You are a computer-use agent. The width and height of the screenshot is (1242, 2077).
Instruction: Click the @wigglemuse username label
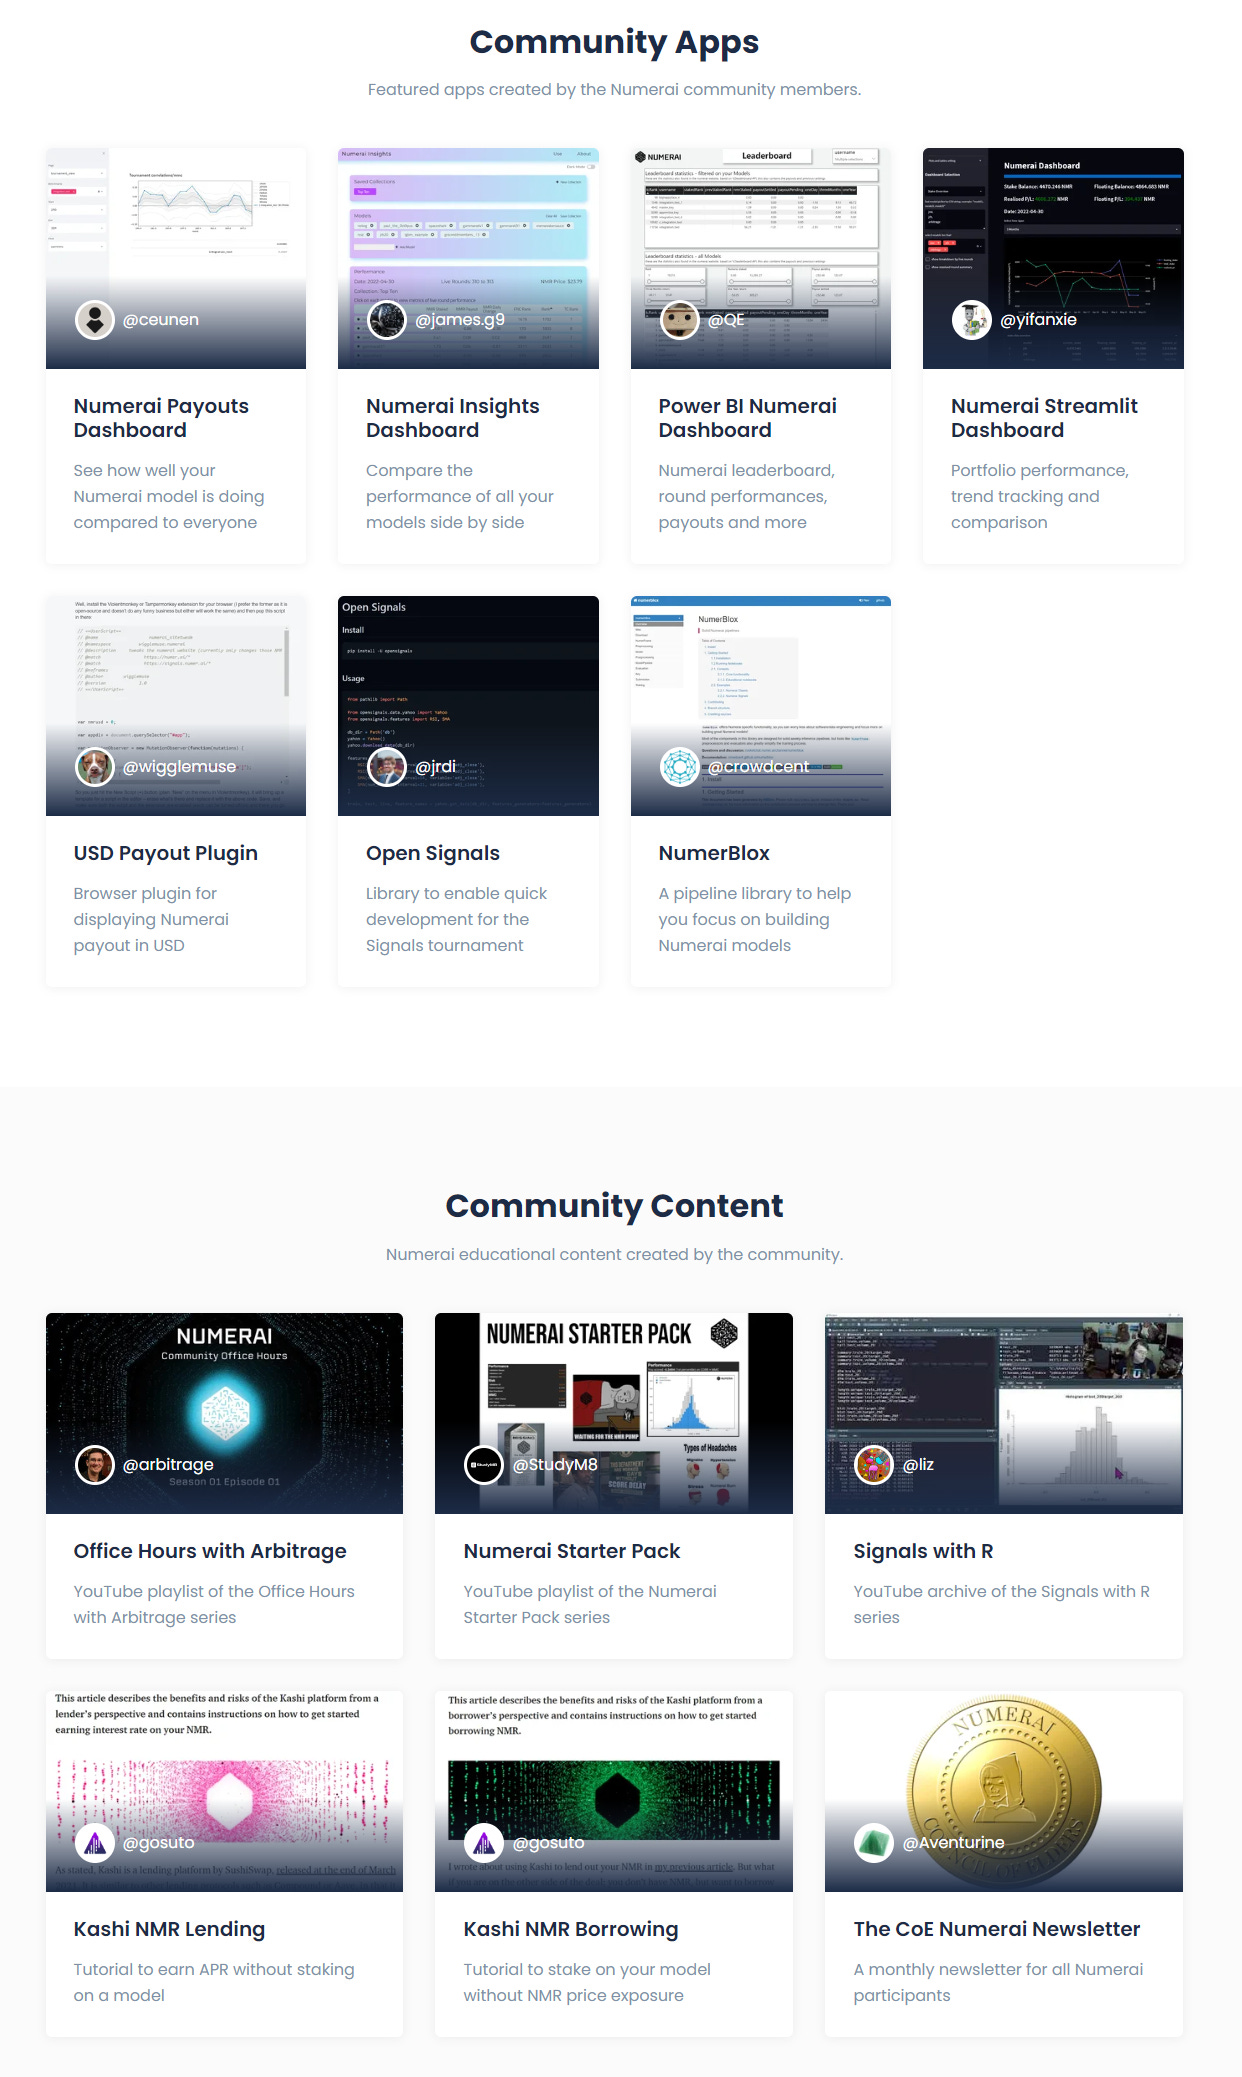(x=180, y=767)
